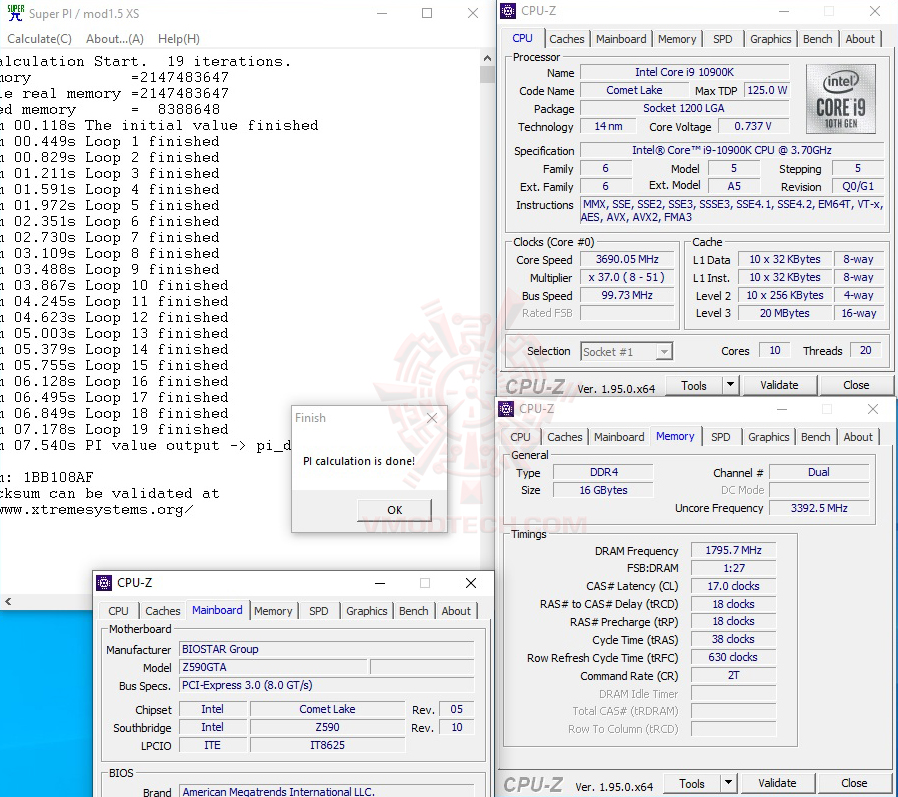The width and height of the screenshot is (898, 797).
Task: Click the IT8625 LPCIO field
Action: tap(327, 745)
